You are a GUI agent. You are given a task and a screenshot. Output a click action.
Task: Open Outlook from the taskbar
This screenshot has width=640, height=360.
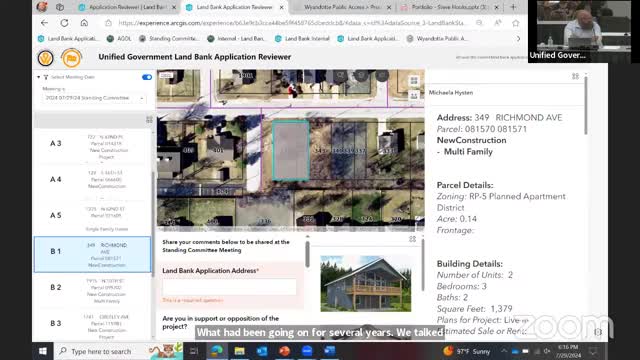click(x=262, y=351)
